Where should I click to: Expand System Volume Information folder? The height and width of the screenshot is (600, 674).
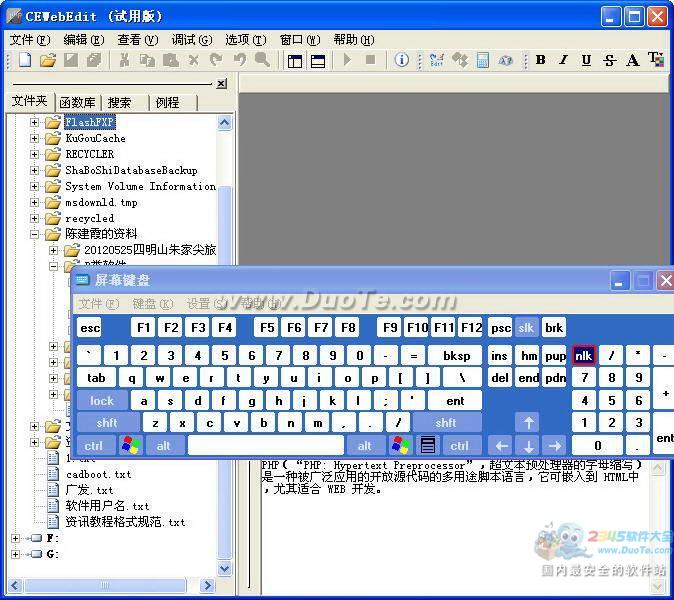pos(34,187)
